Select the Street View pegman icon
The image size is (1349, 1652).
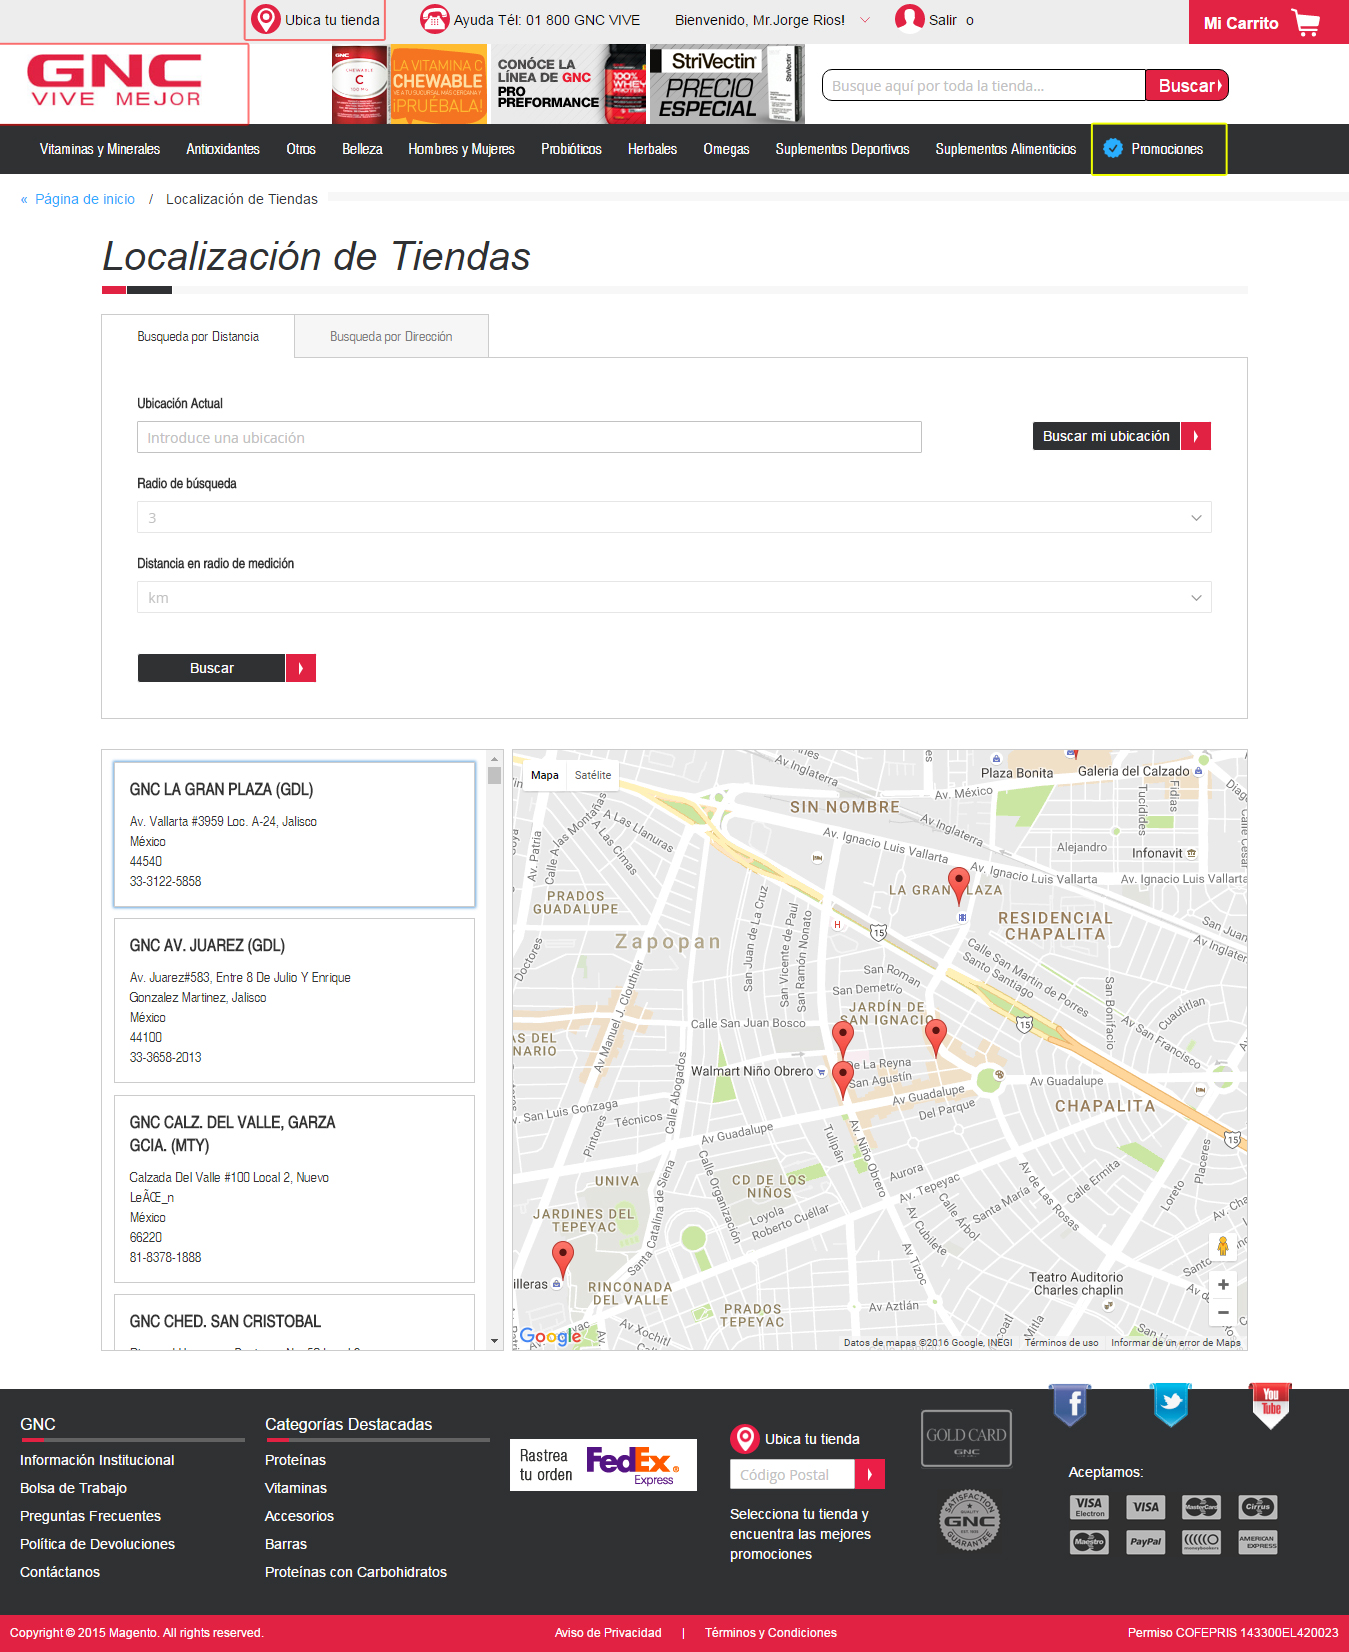(1222, 1246)
